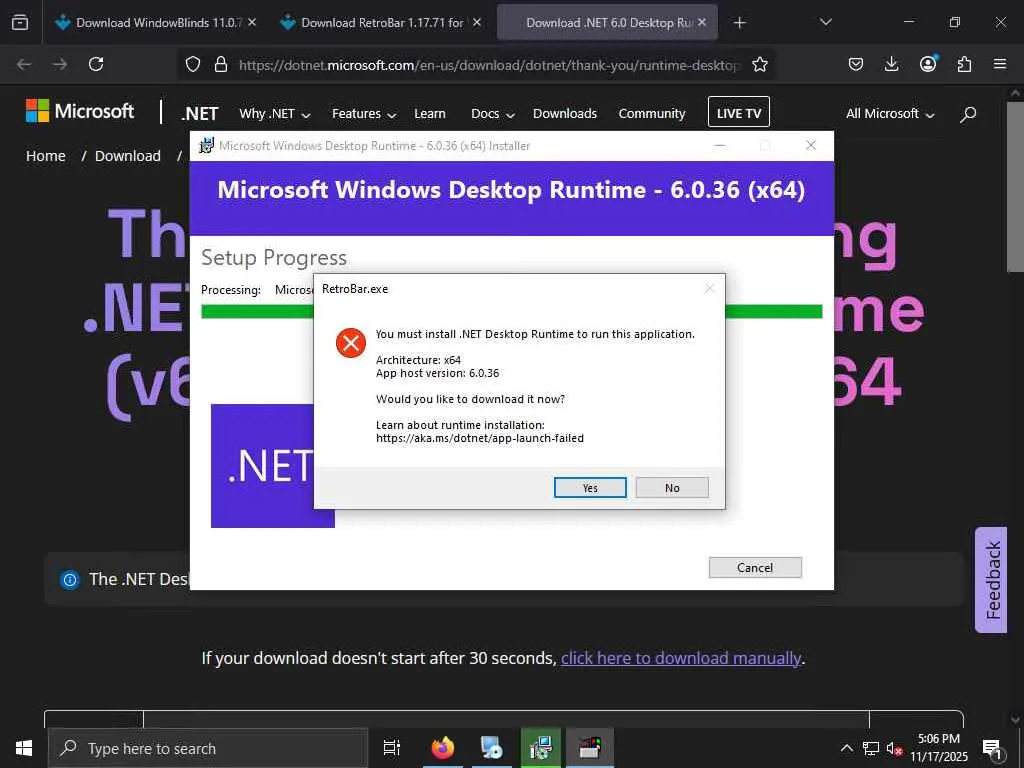The image size is (1024, 768).
Task: Expand Docs menu
Action: click(493, 114)
